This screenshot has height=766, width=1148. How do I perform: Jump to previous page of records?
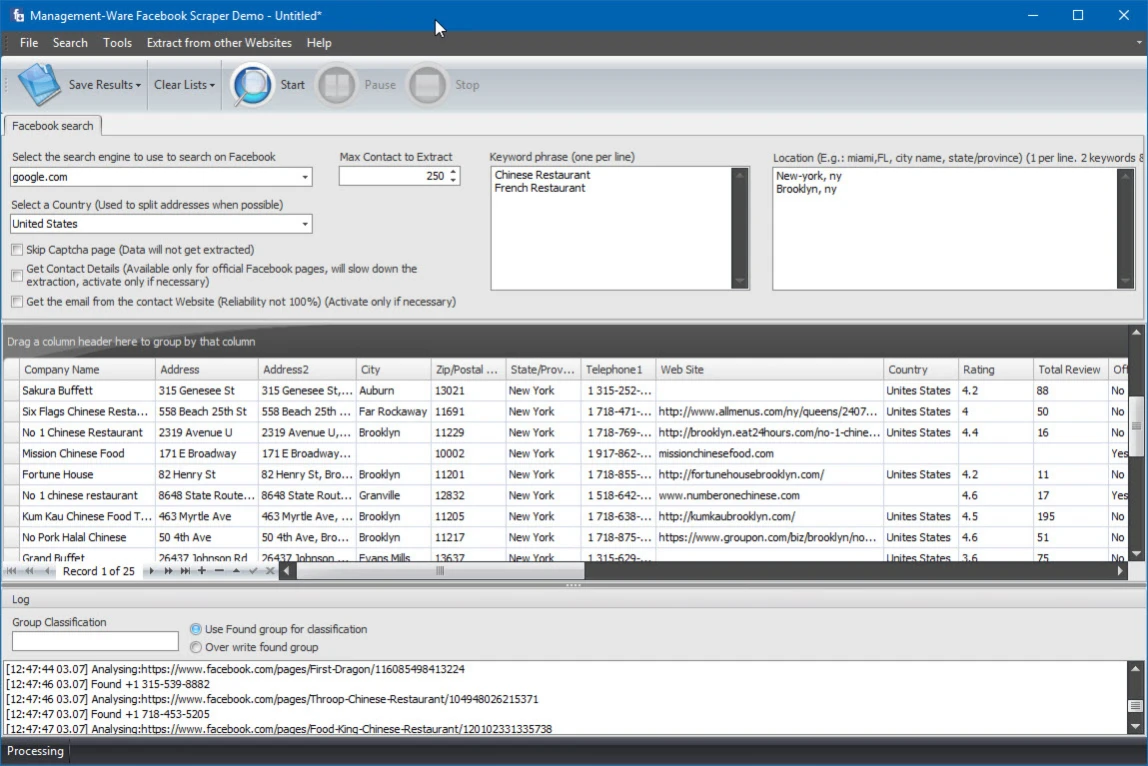click(29, 571)
